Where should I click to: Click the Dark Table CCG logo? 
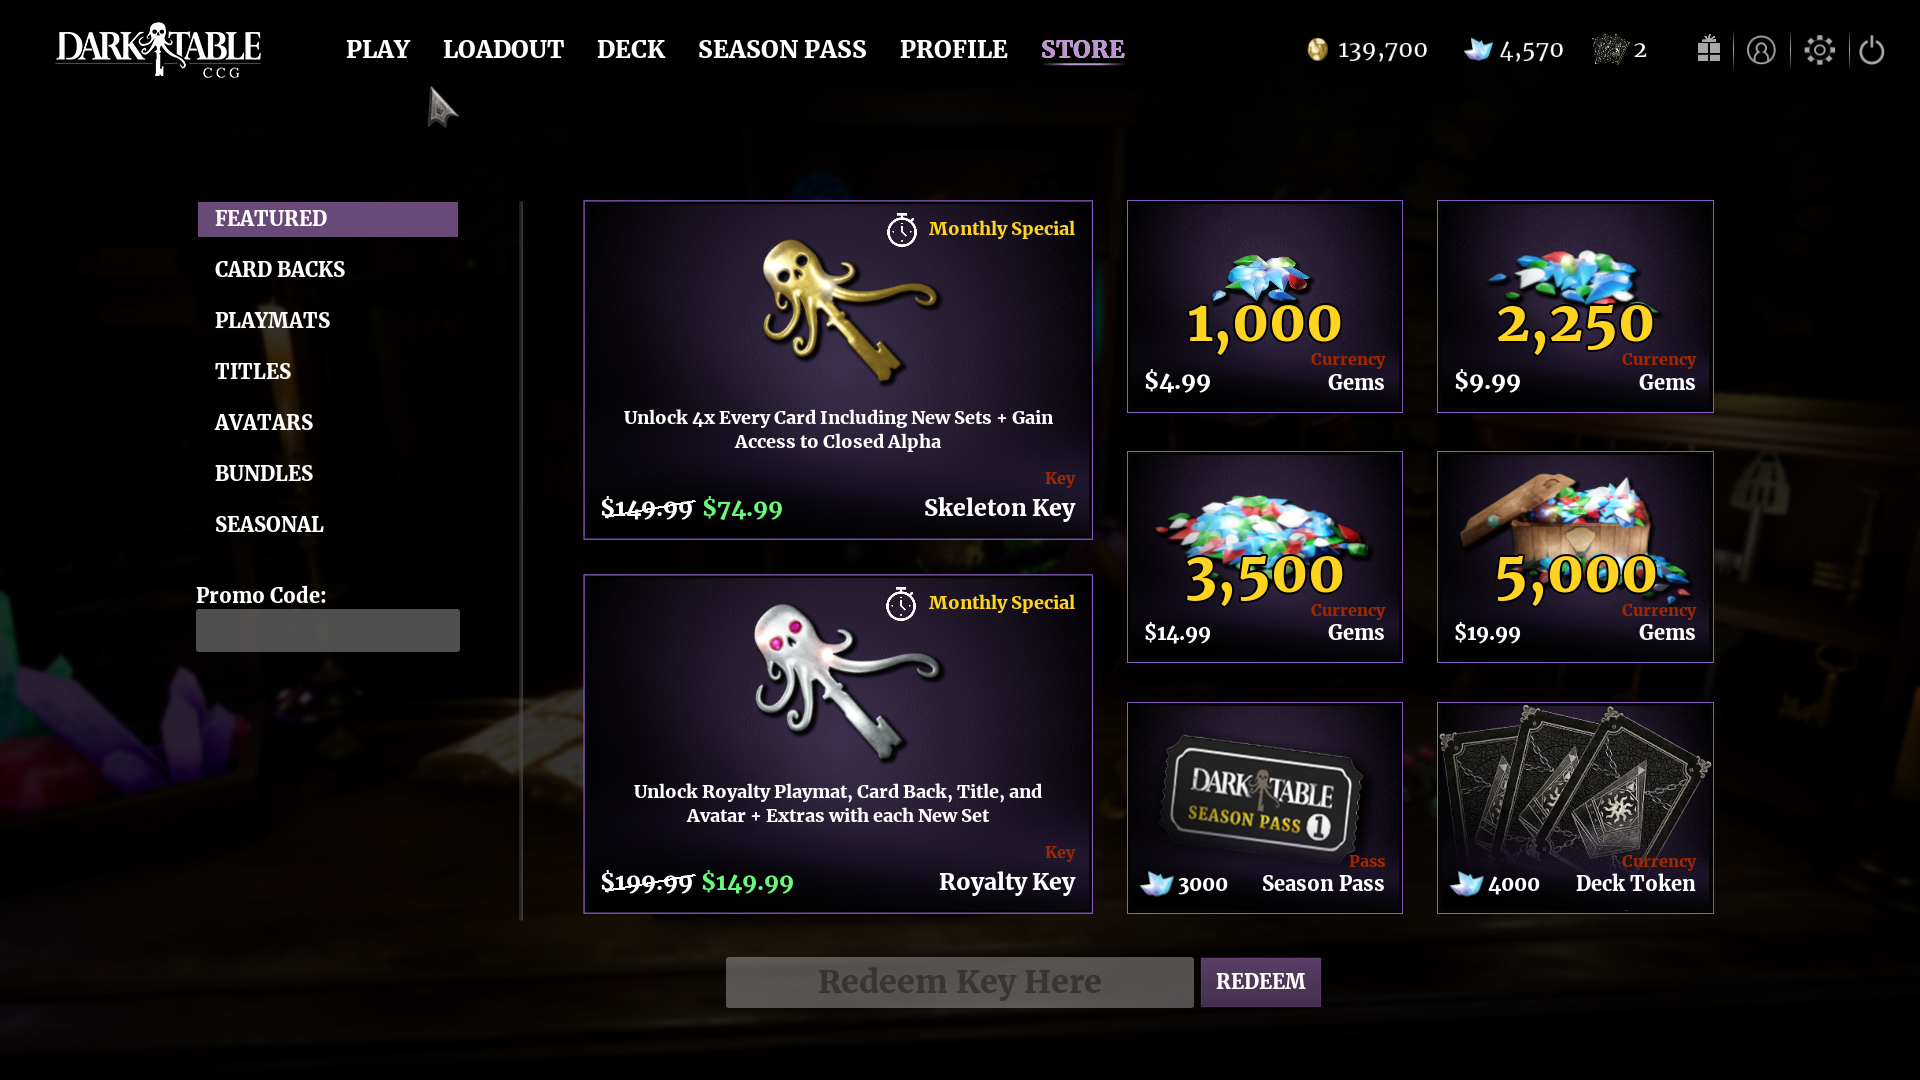pos(158,50)
